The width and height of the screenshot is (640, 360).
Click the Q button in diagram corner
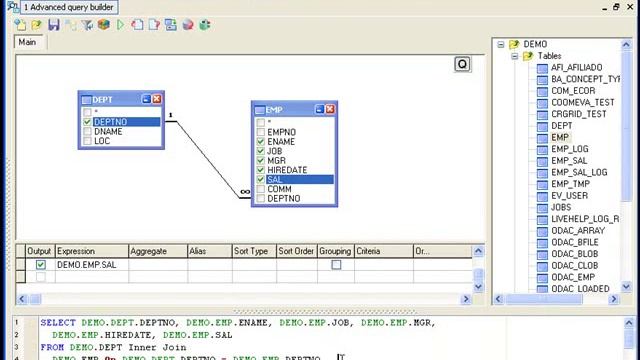click(462, 64)
